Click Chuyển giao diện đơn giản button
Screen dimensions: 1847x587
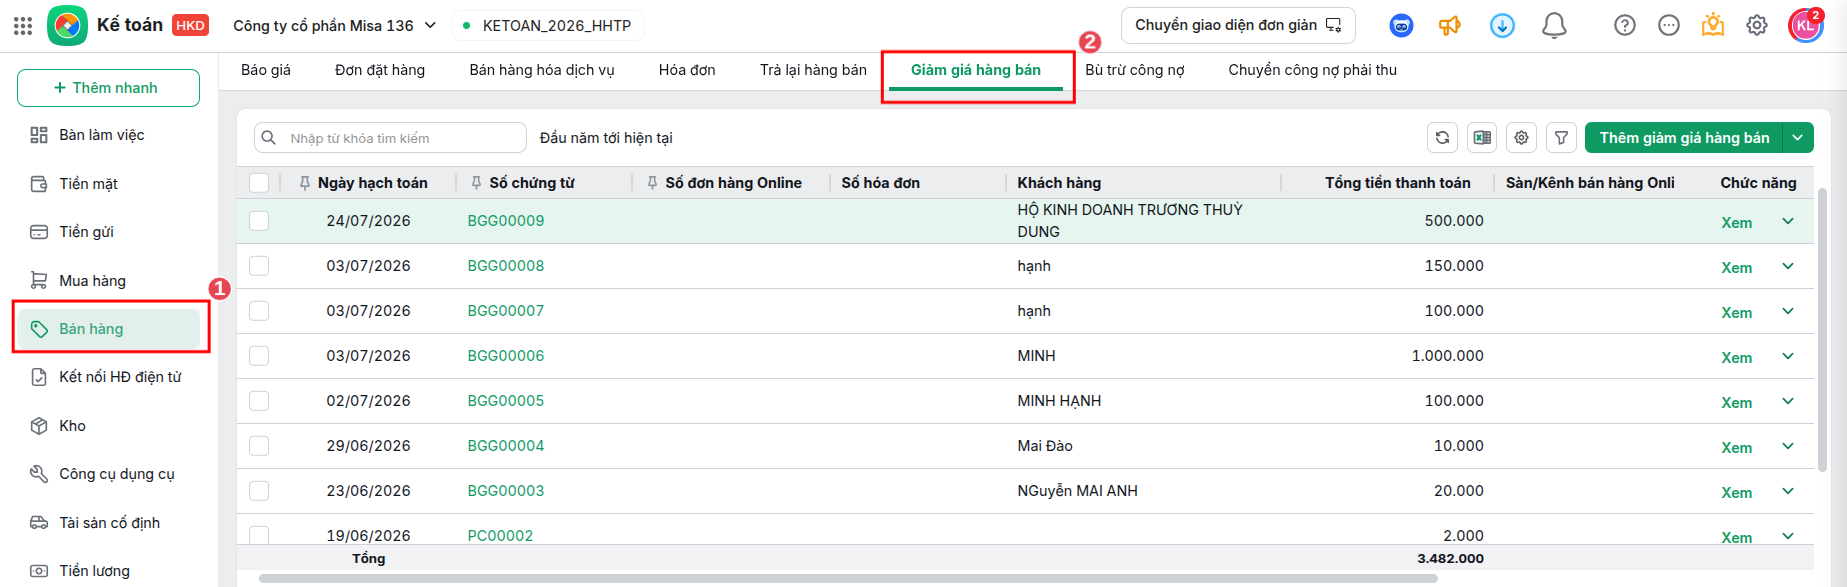[x=1238, y=25]
